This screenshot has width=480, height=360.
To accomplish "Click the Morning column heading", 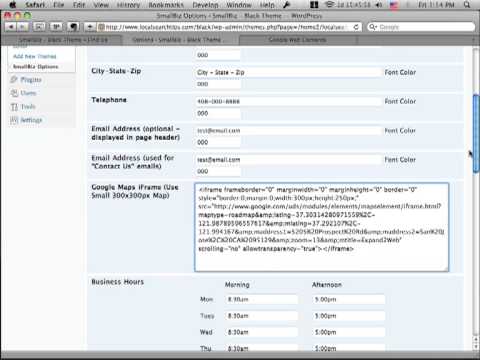I will (x=237, y=285).
